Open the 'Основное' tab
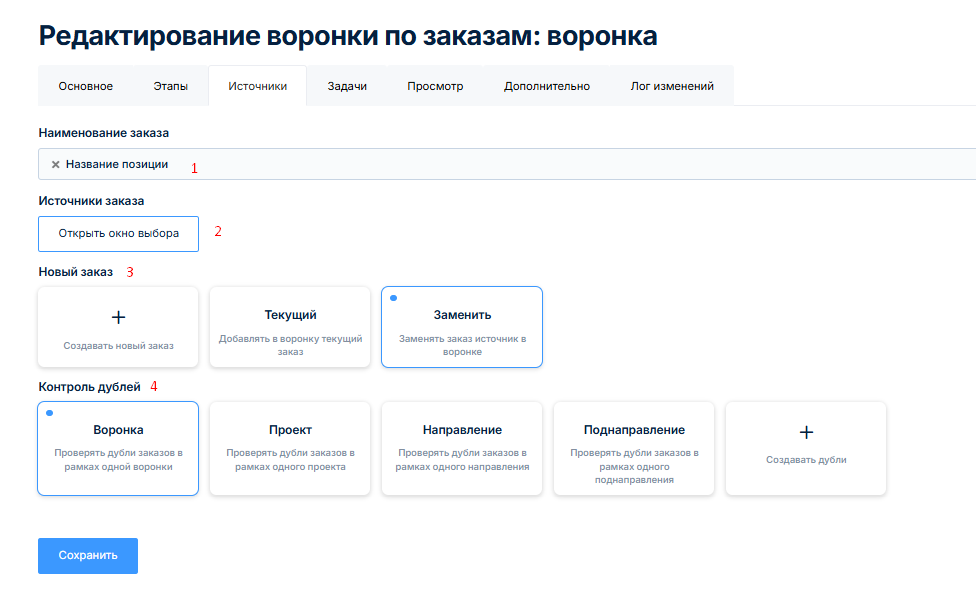 85,86
